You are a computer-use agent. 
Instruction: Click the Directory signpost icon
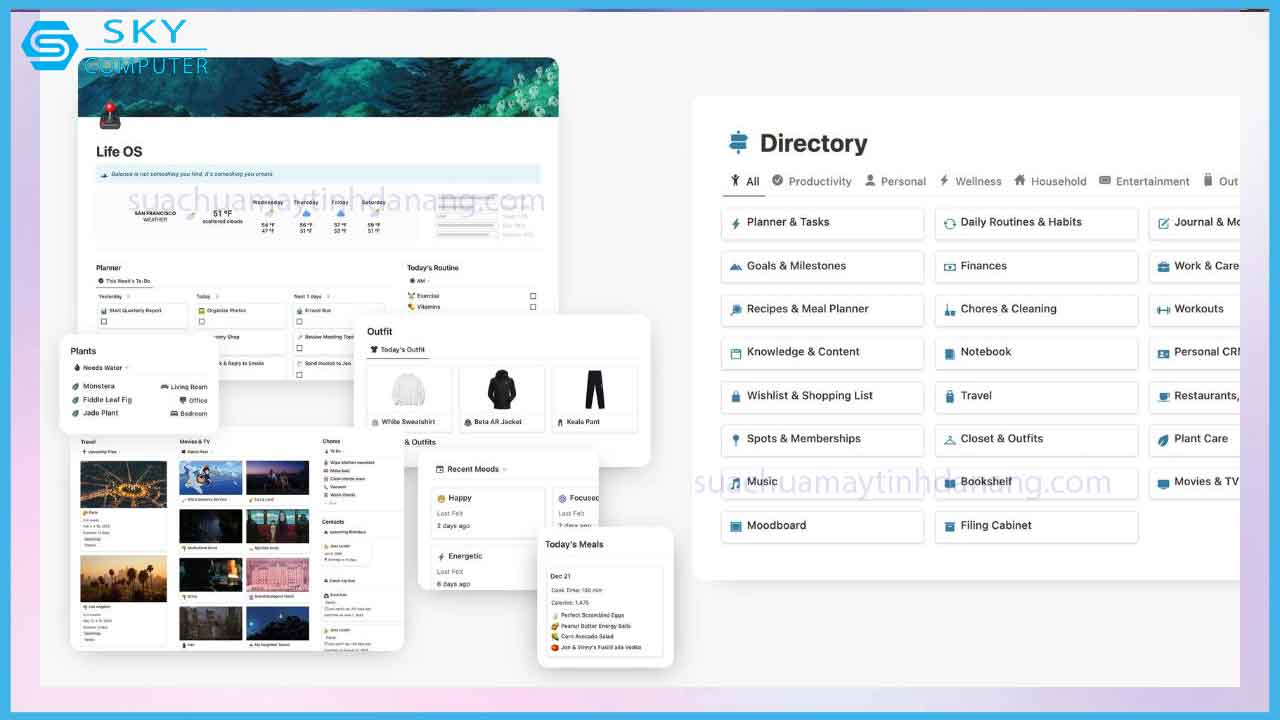738,143
